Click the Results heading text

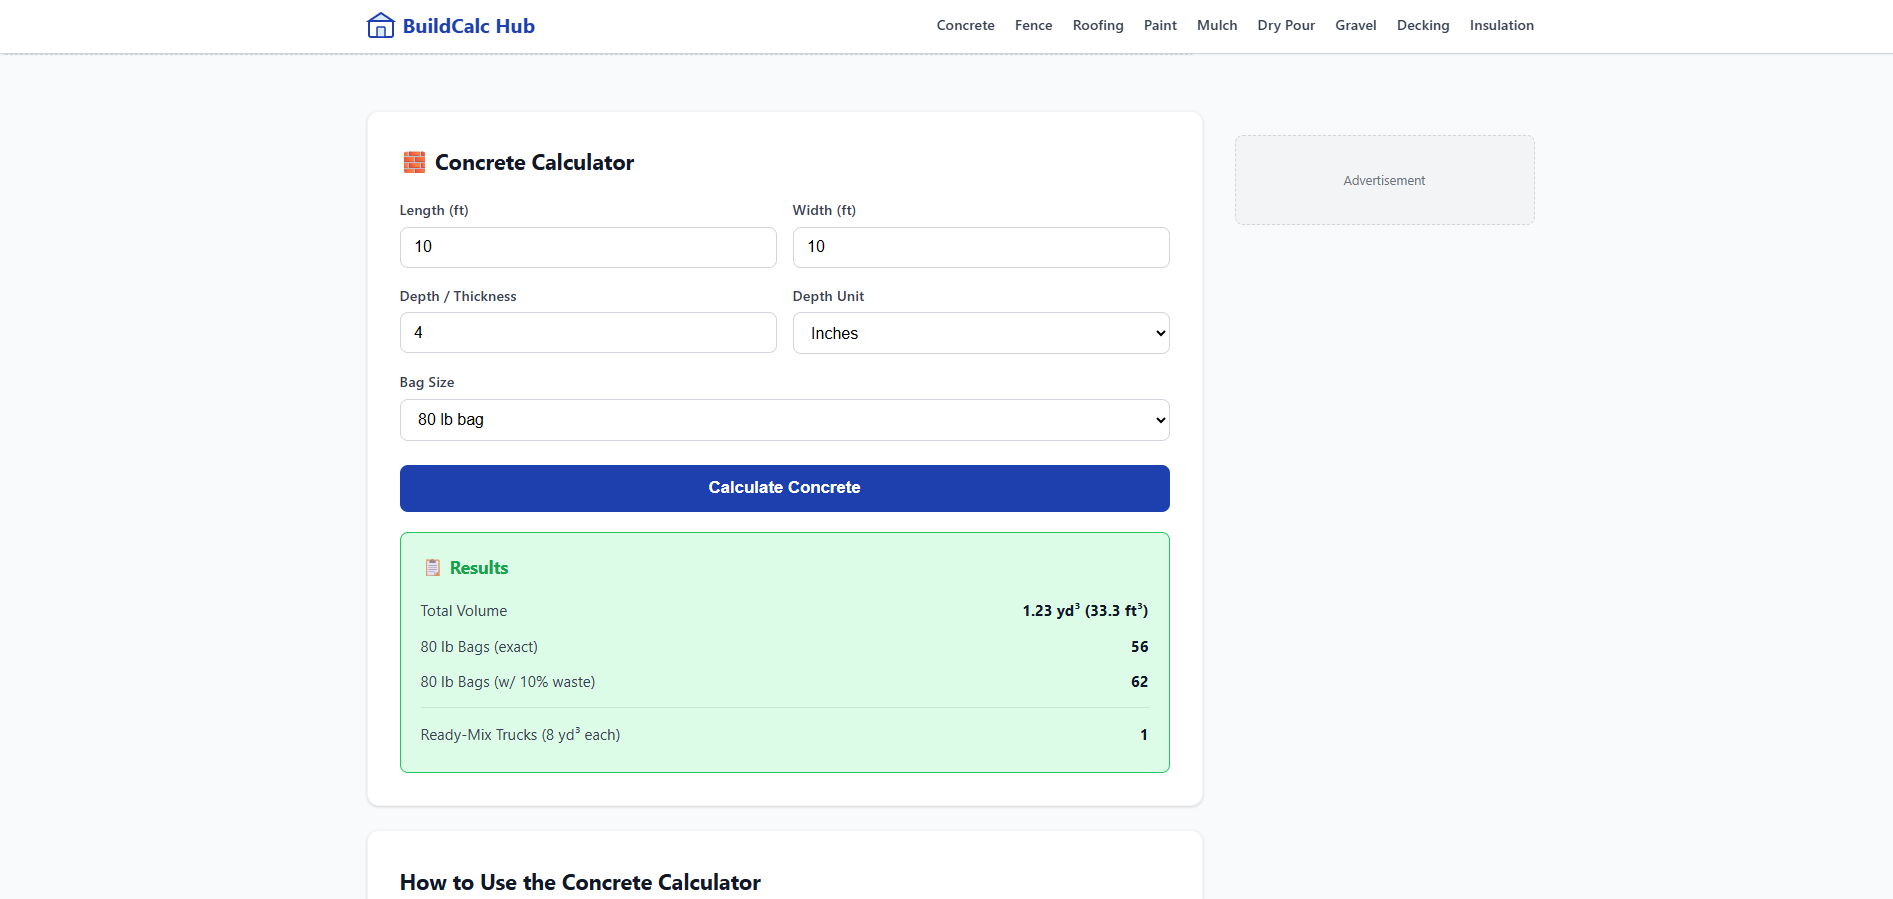479,568
